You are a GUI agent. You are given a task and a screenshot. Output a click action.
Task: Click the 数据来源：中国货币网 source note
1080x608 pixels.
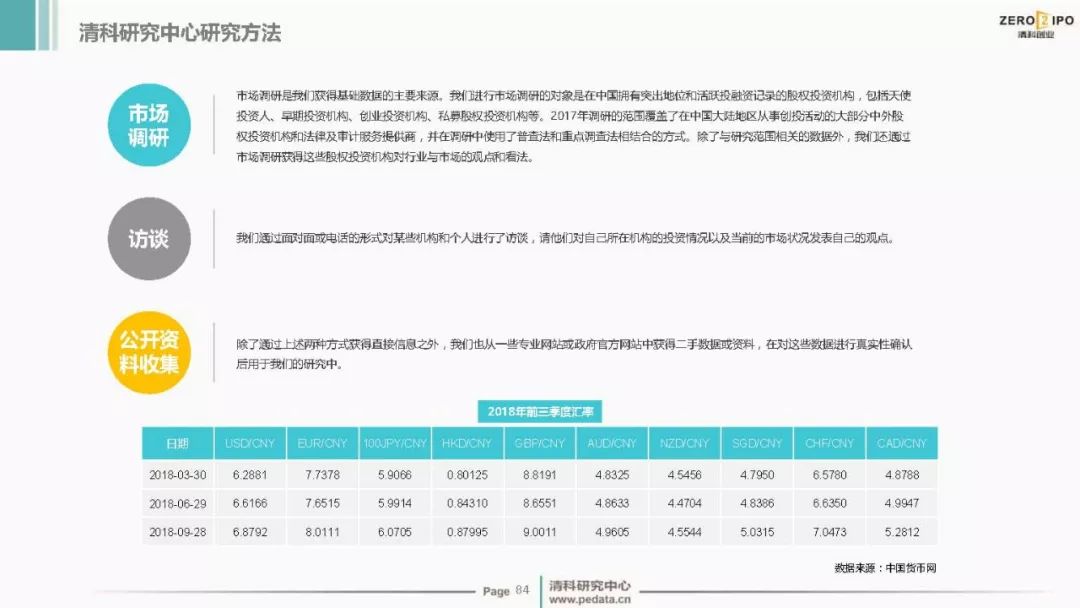click(885, 568)
